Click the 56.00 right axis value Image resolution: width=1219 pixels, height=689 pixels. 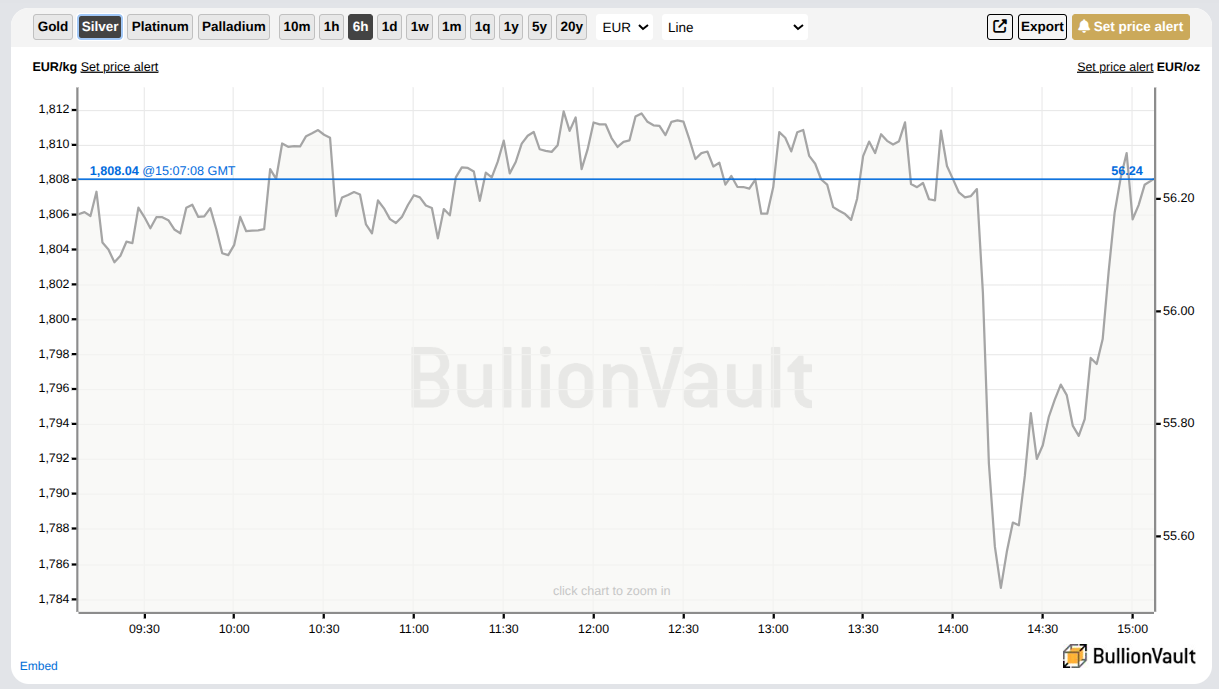tap(1179, 311)
